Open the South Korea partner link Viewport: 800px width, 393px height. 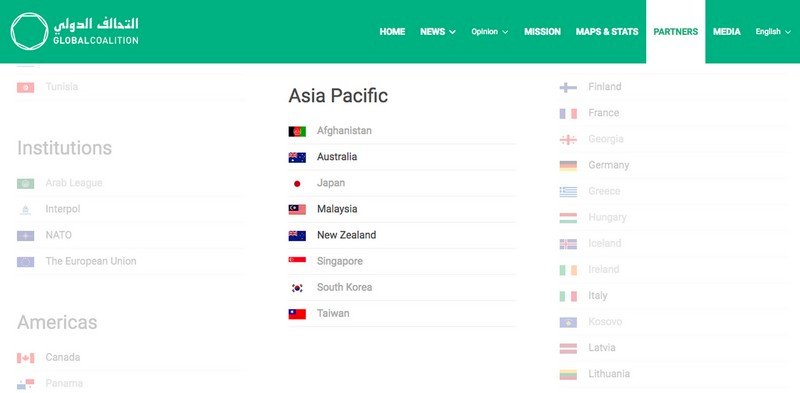[344, 287]
